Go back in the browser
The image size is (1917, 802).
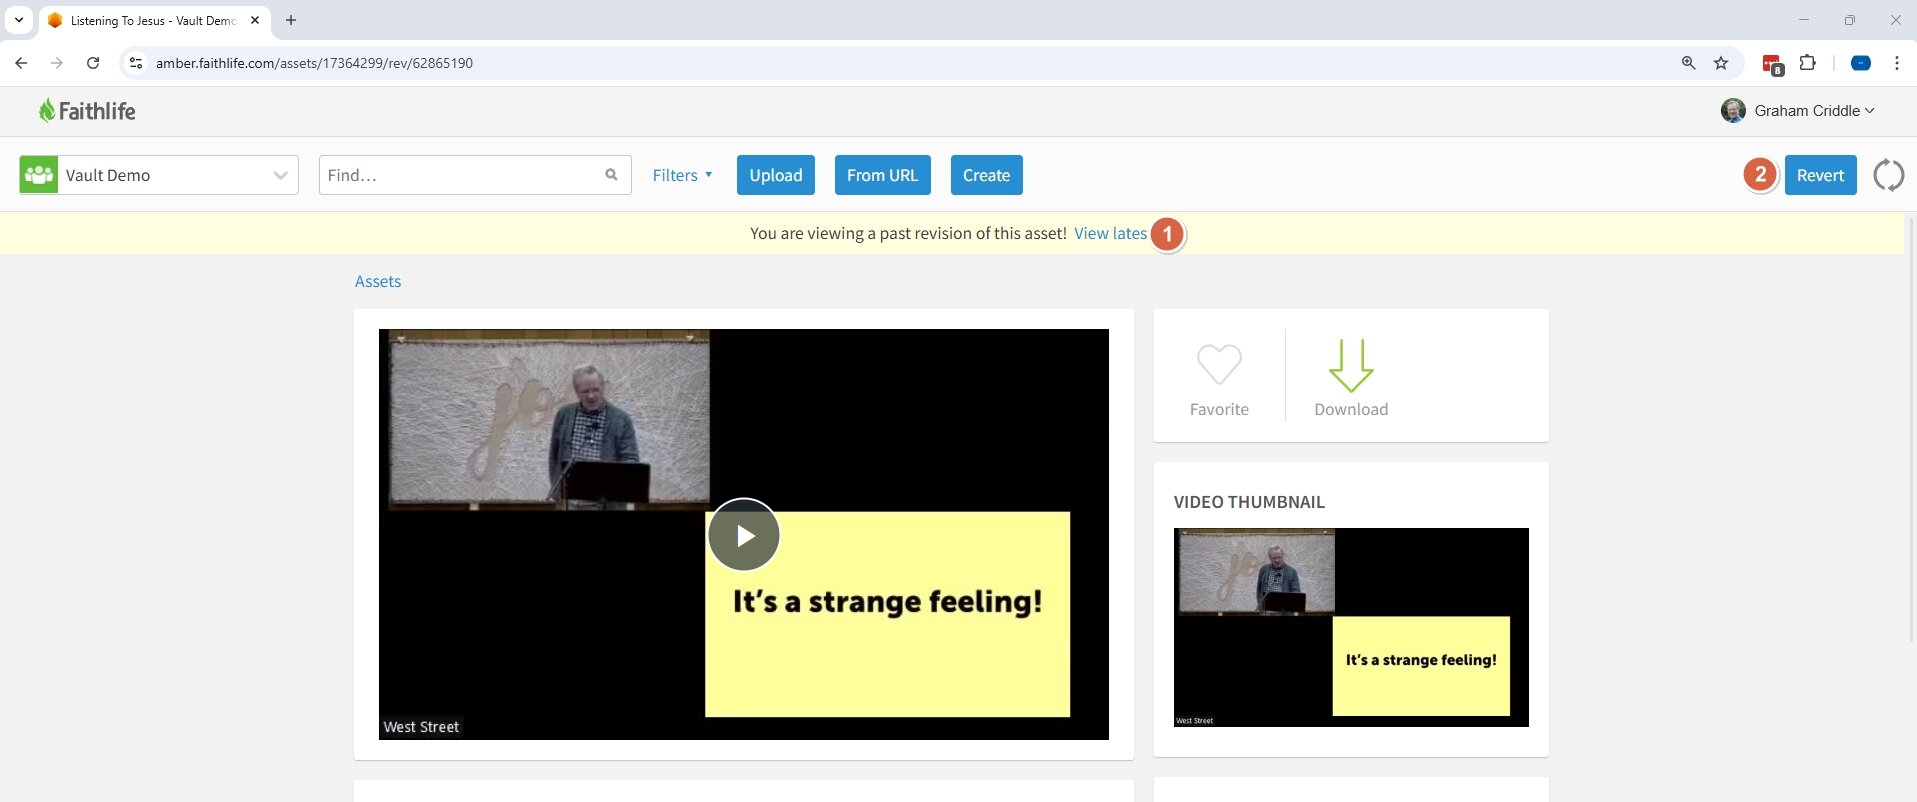coord(21,63)
